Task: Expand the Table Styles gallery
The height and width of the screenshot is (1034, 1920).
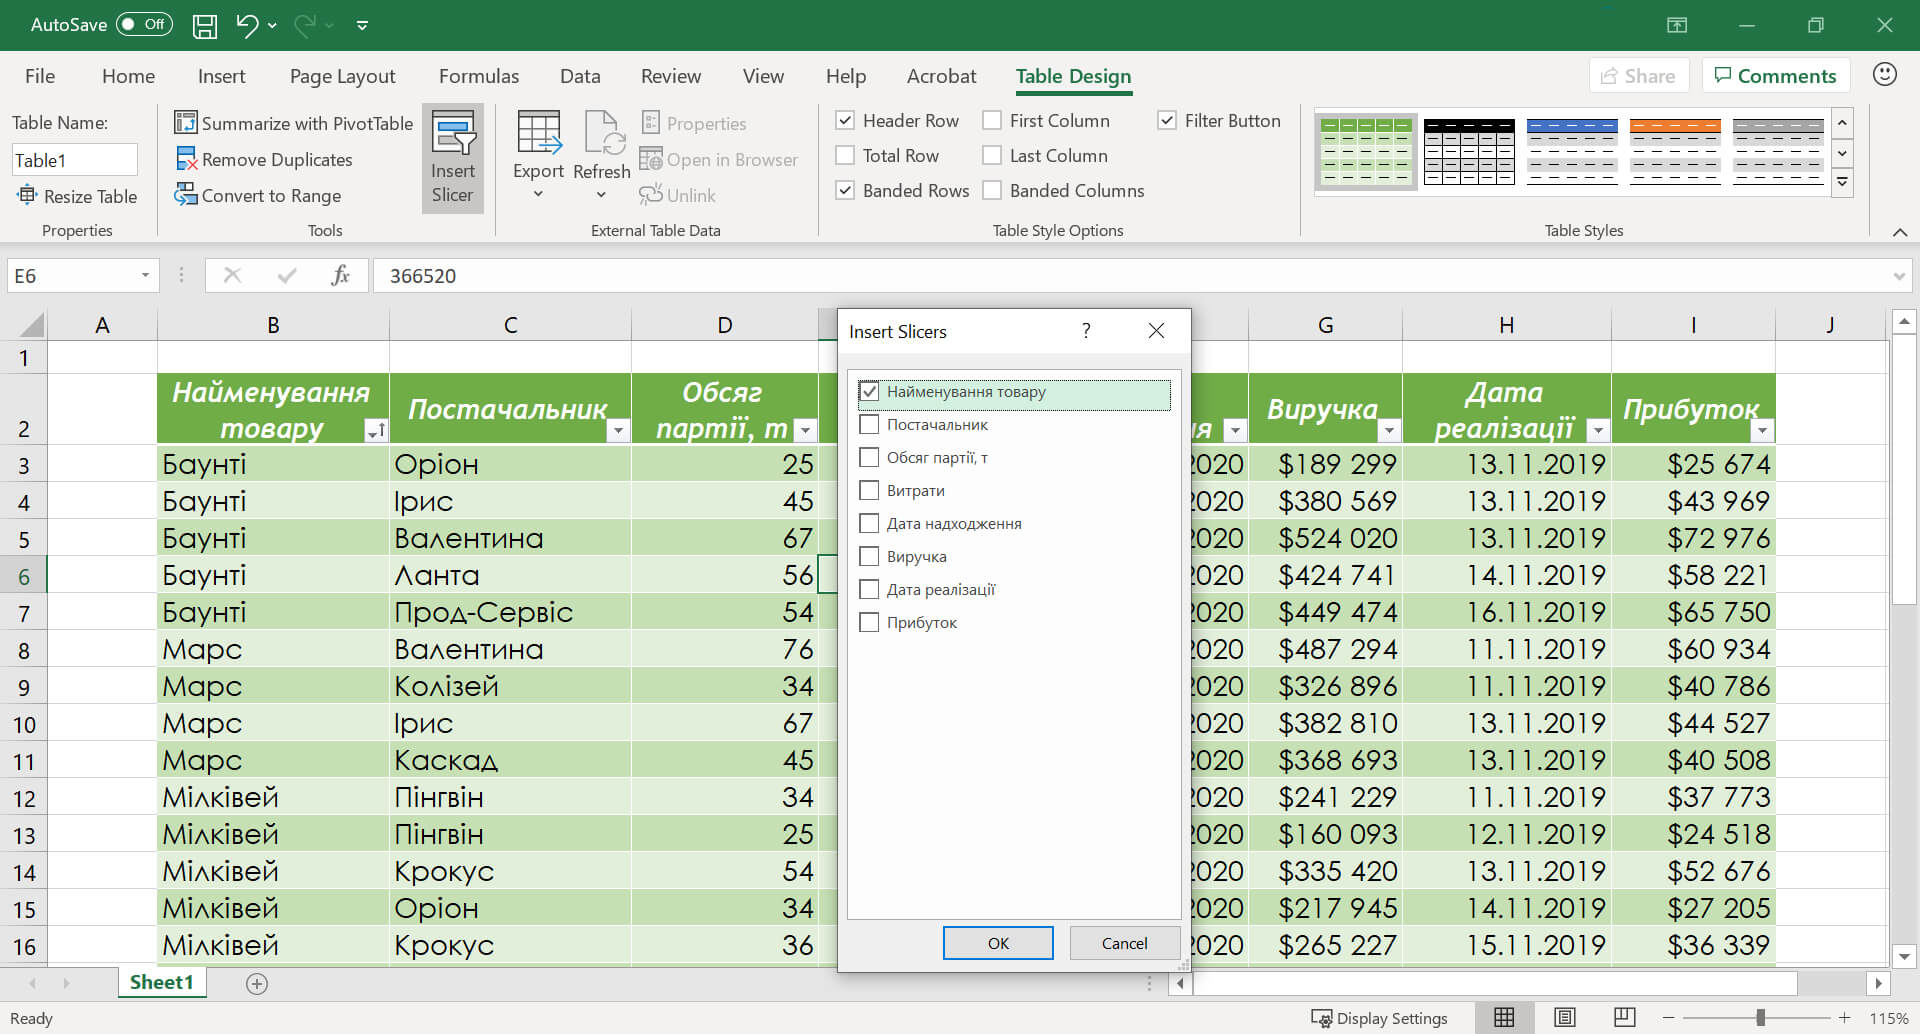Action: pyautogui.click(x=1842, y=182)
